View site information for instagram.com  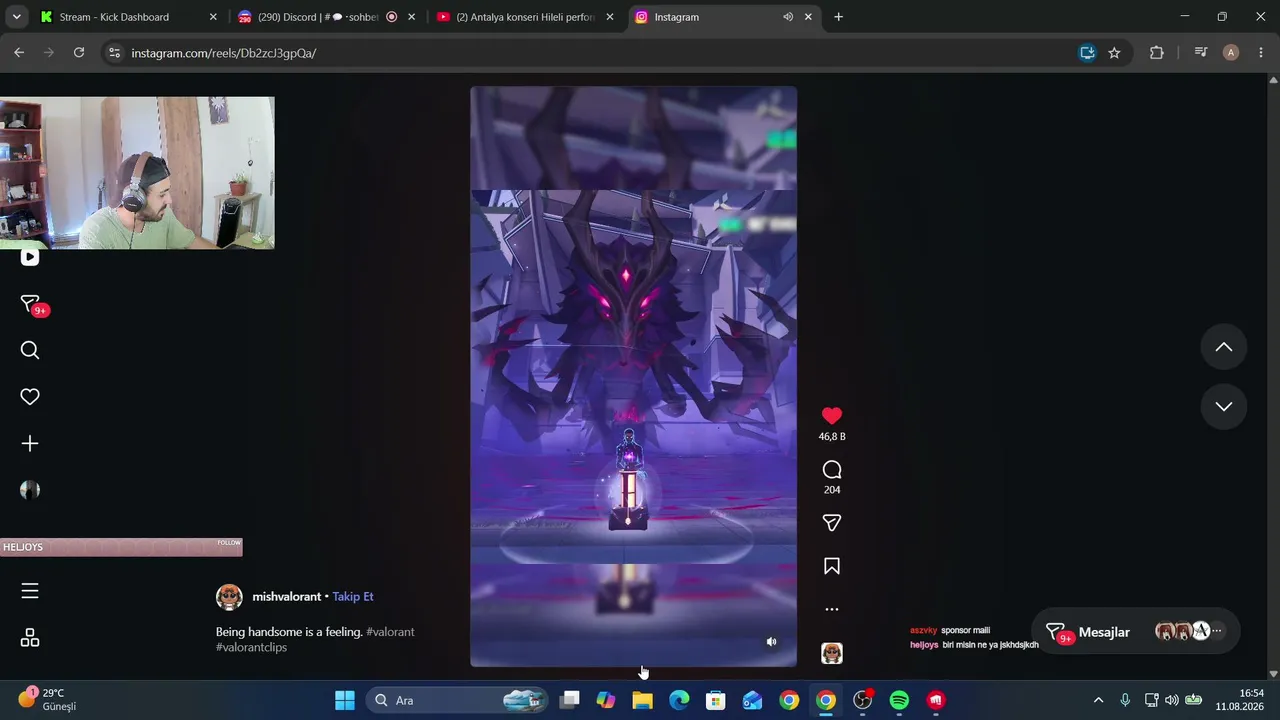[x=114, y=53]
